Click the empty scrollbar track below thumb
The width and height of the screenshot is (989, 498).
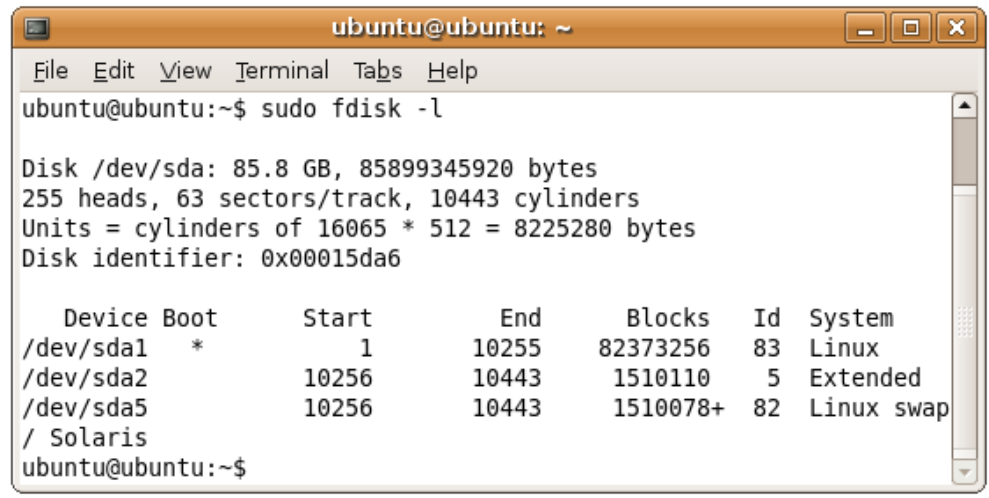point(964,323)
